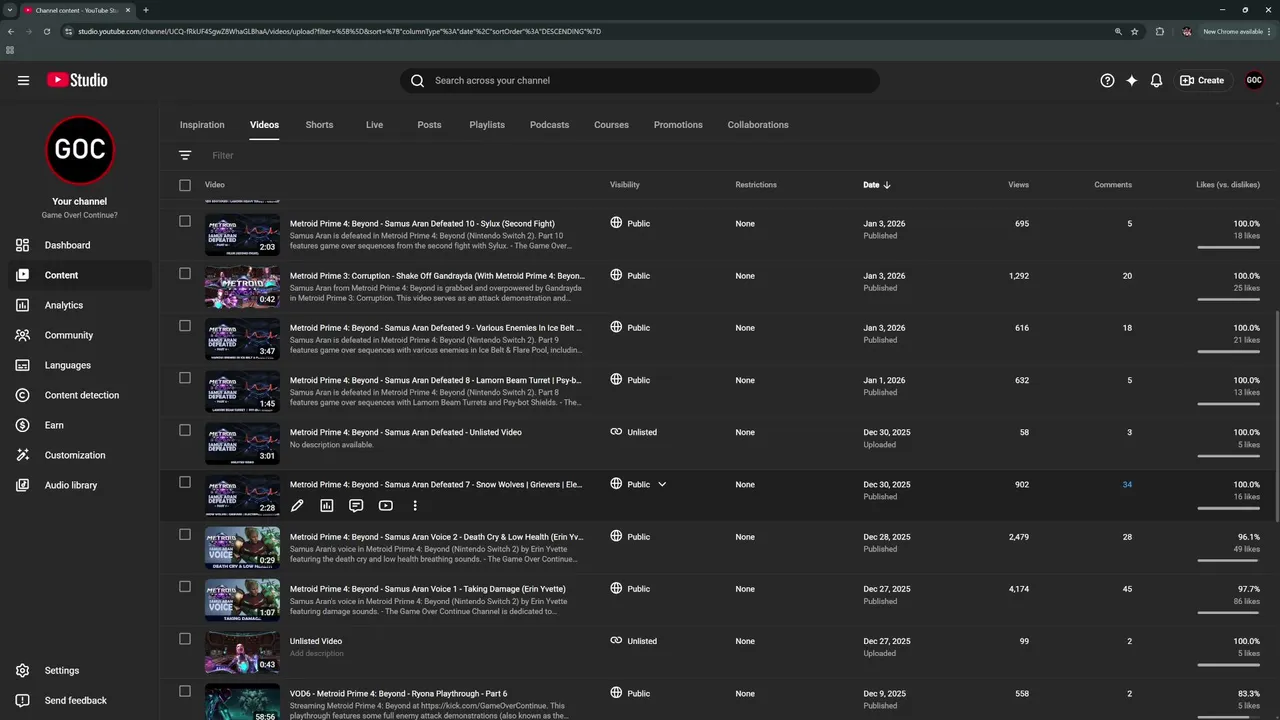Click the Create button
Screen dimensions: 1280x720
[x=1201, y=81]
